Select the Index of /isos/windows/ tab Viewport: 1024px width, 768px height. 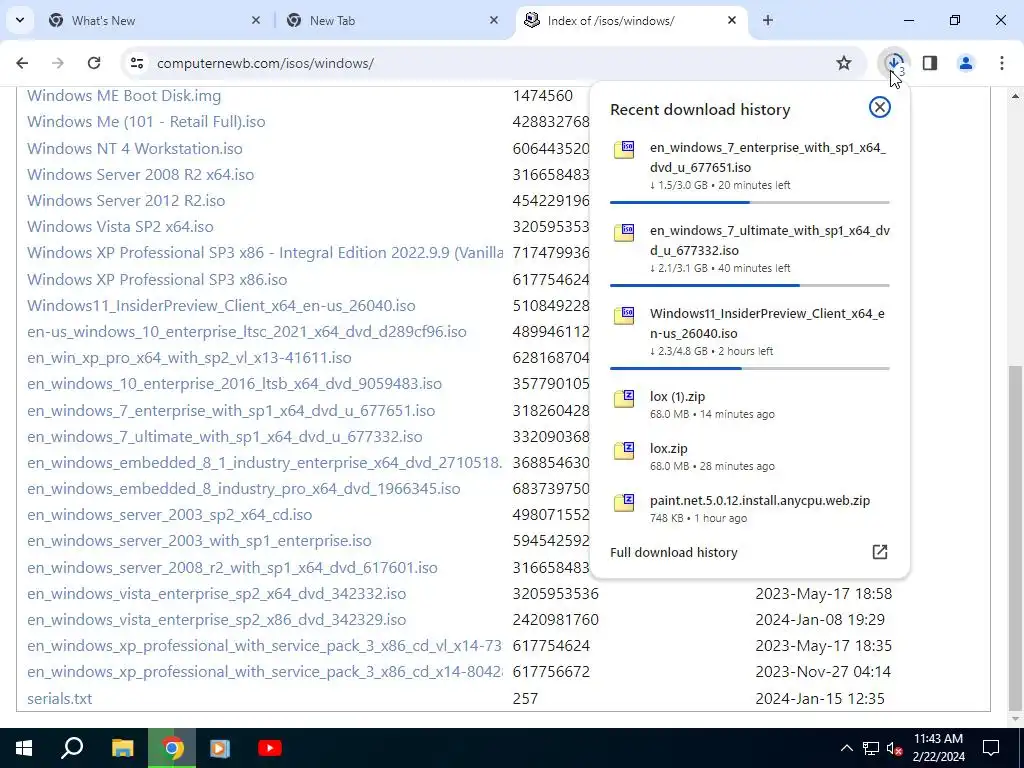click(631, 20)
